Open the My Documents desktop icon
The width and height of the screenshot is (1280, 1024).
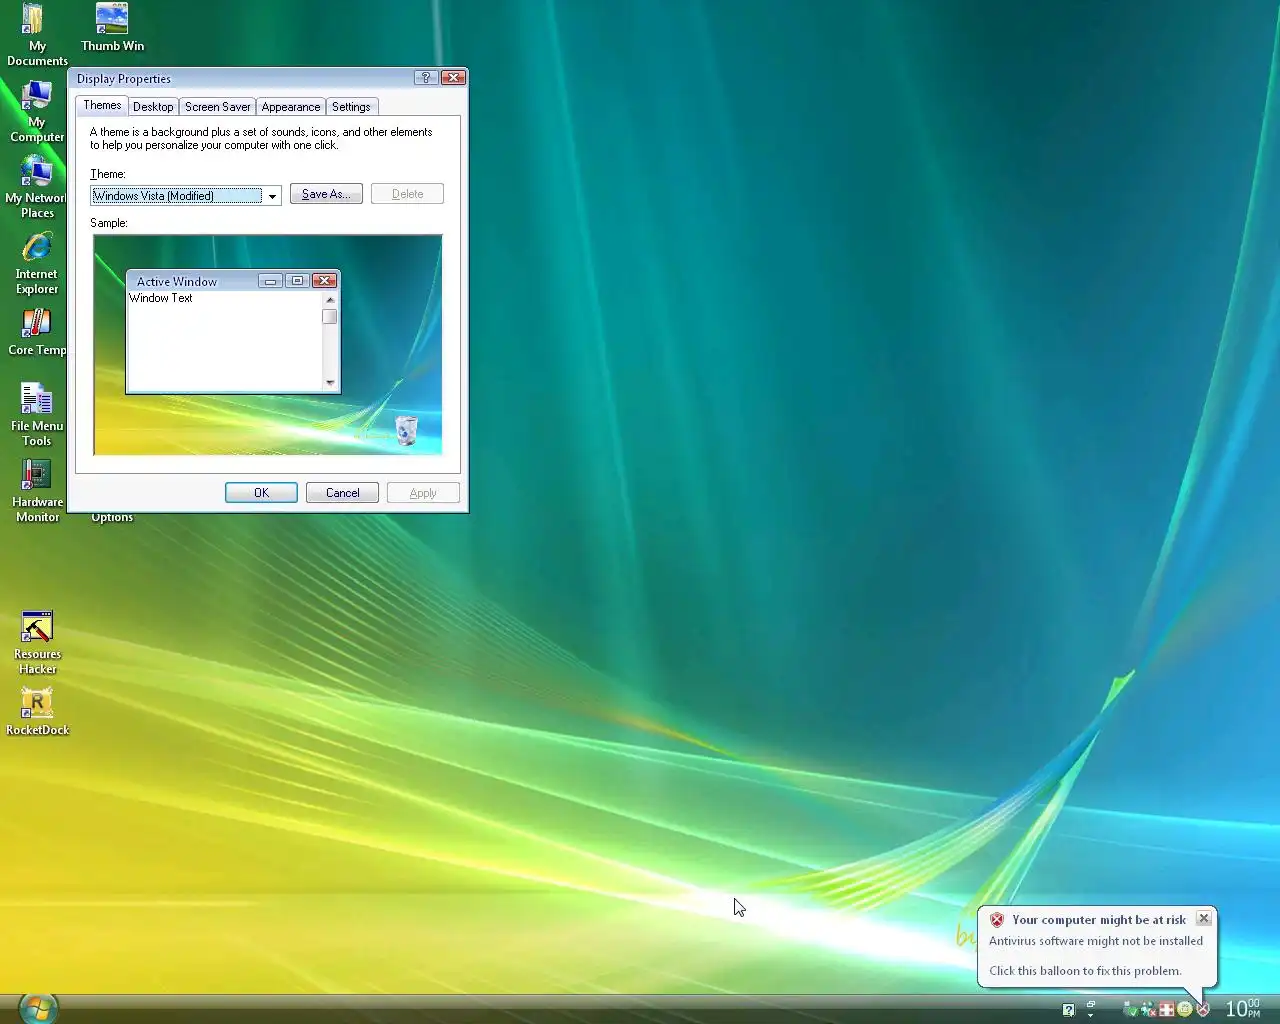pyautogui.click(x=36, y=34)
